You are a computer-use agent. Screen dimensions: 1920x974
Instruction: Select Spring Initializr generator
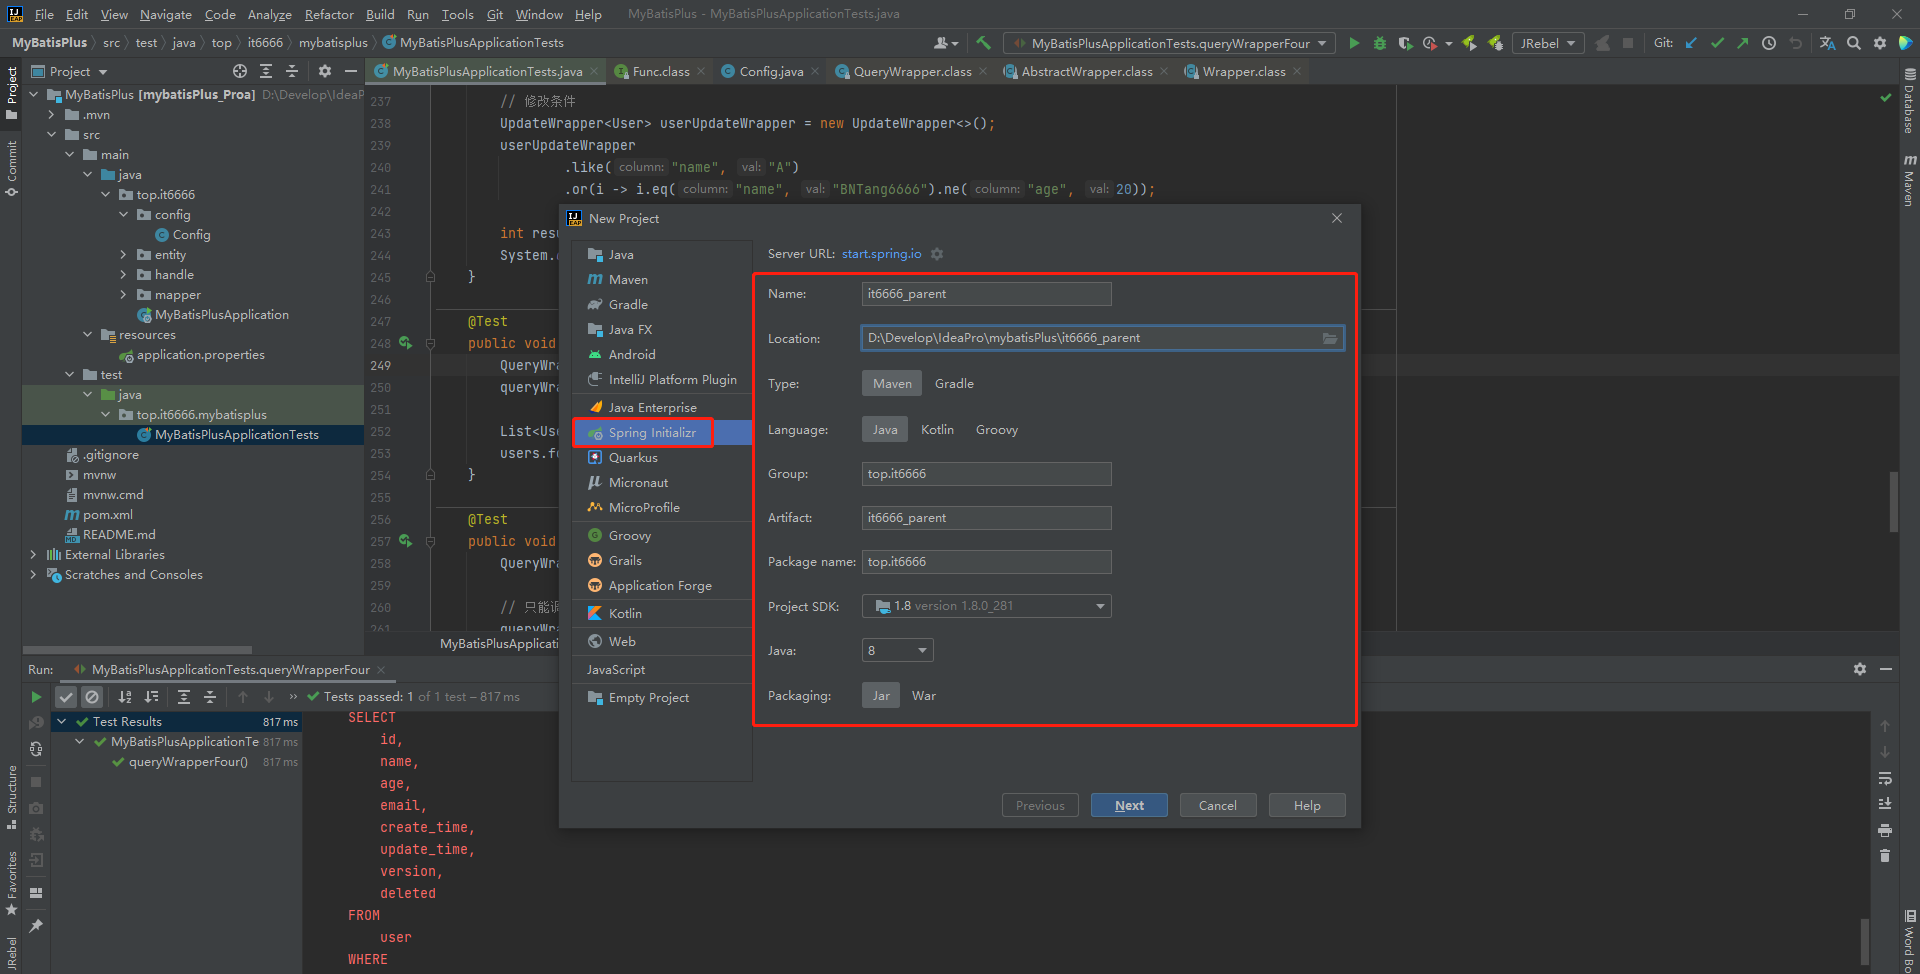662,433
